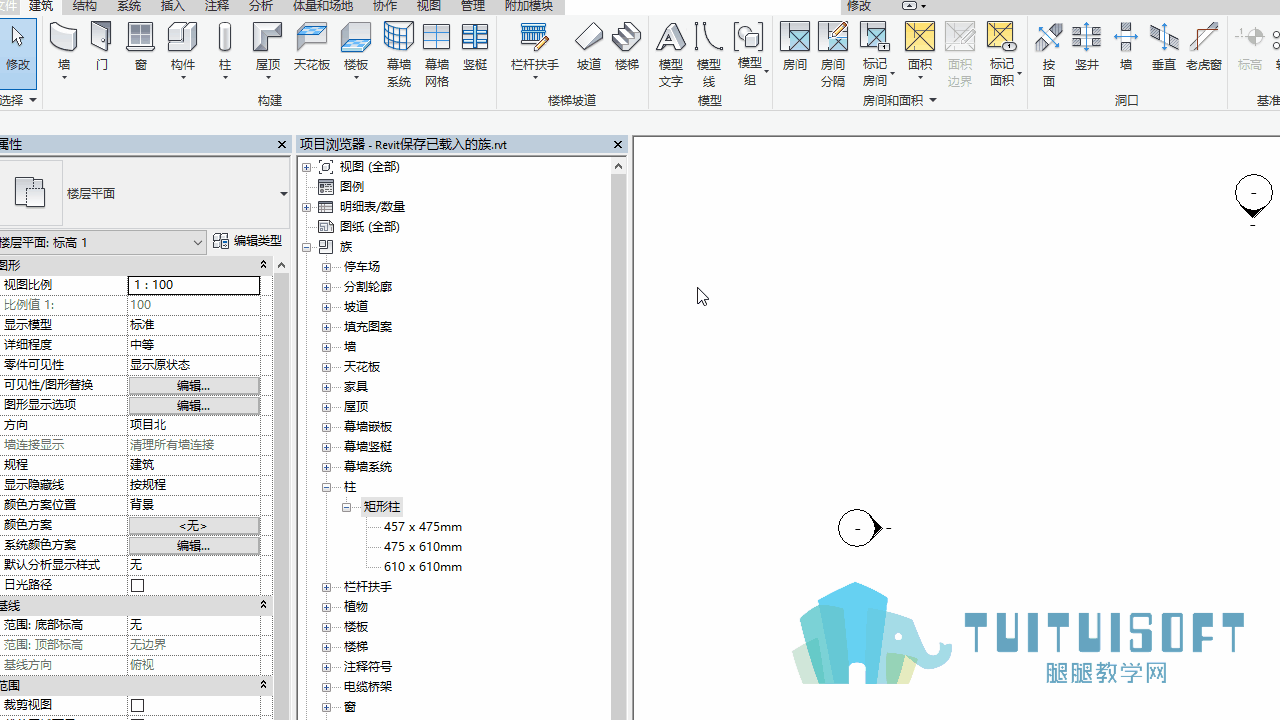Select the Curtain System (幕墙系统) icon
The width and height of the screenshot is (1280, 720).
(398, 37)
